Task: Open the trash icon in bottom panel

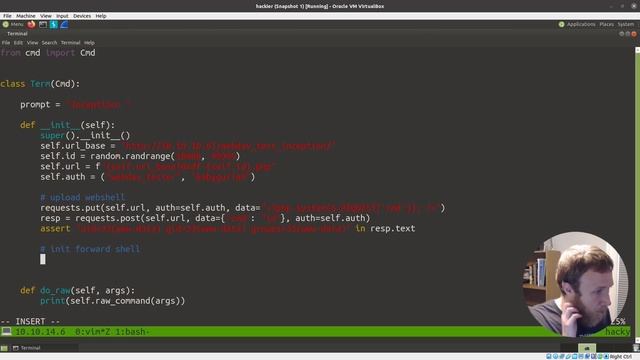Action: pyautogui.click(x=636, y=348)
